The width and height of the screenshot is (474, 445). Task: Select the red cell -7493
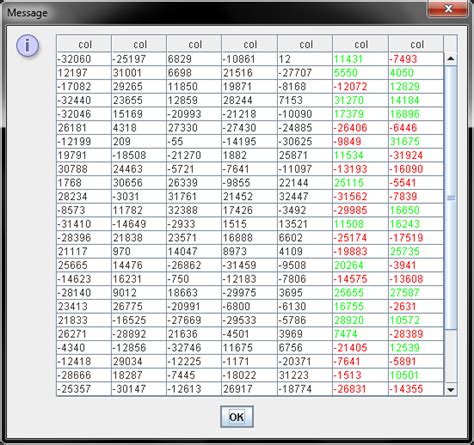(416, 59)
